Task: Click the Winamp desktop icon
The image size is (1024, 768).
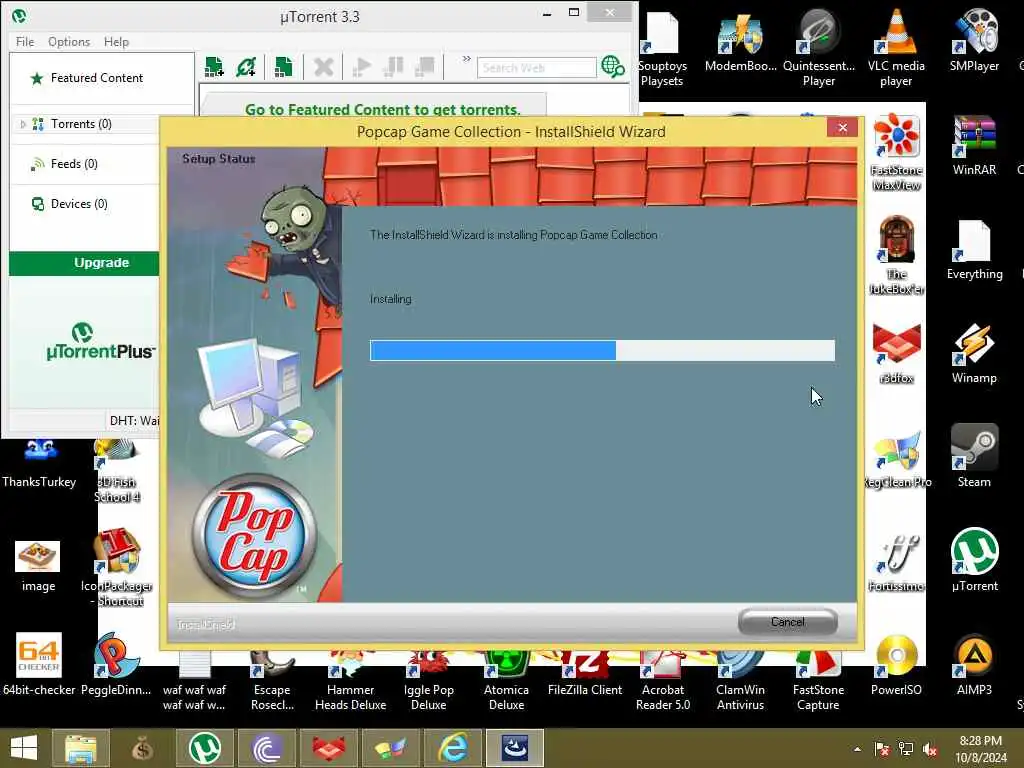Action: (974, 353)
